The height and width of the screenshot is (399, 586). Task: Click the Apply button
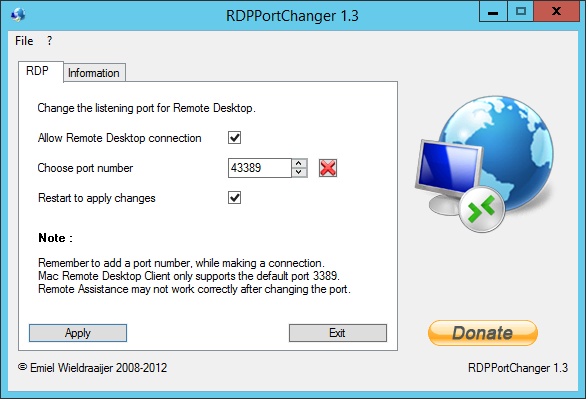[x=78, y=333]
